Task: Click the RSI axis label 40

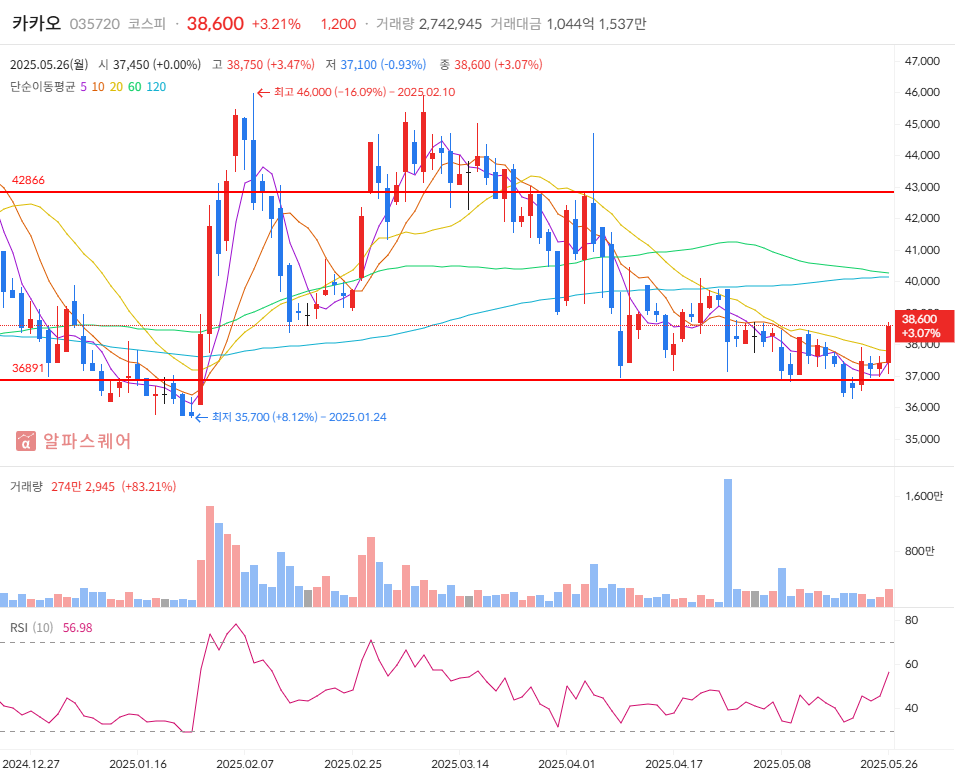Action: tap(912, 708)
